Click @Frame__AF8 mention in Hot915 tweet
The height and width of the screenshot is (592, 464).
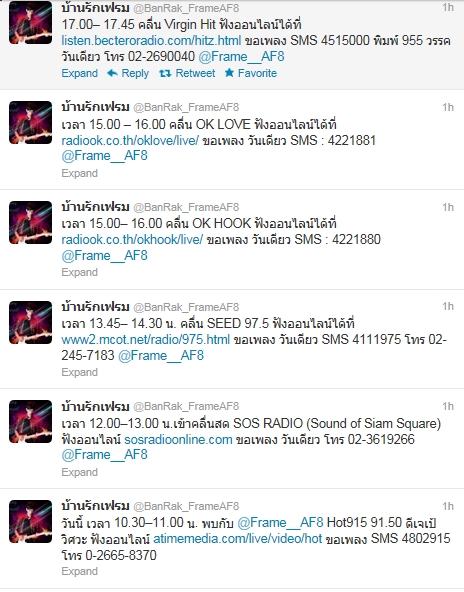[280, 523]
